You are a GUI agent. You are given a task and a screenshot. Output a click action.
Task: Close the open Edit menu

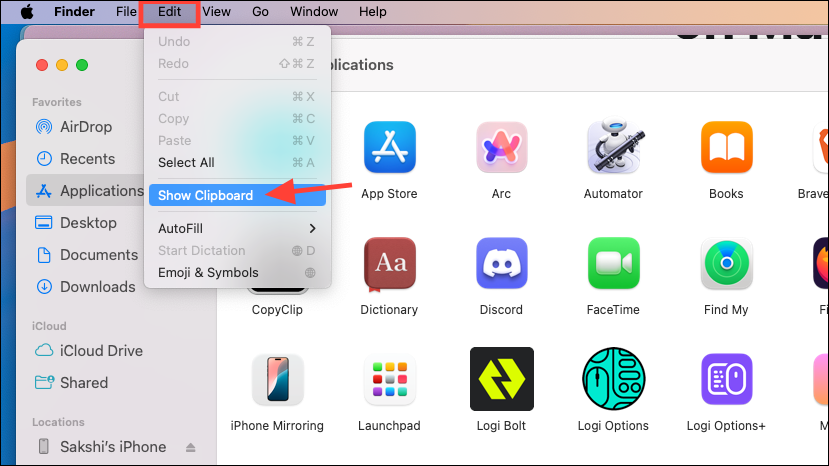(x=170, y=13)
